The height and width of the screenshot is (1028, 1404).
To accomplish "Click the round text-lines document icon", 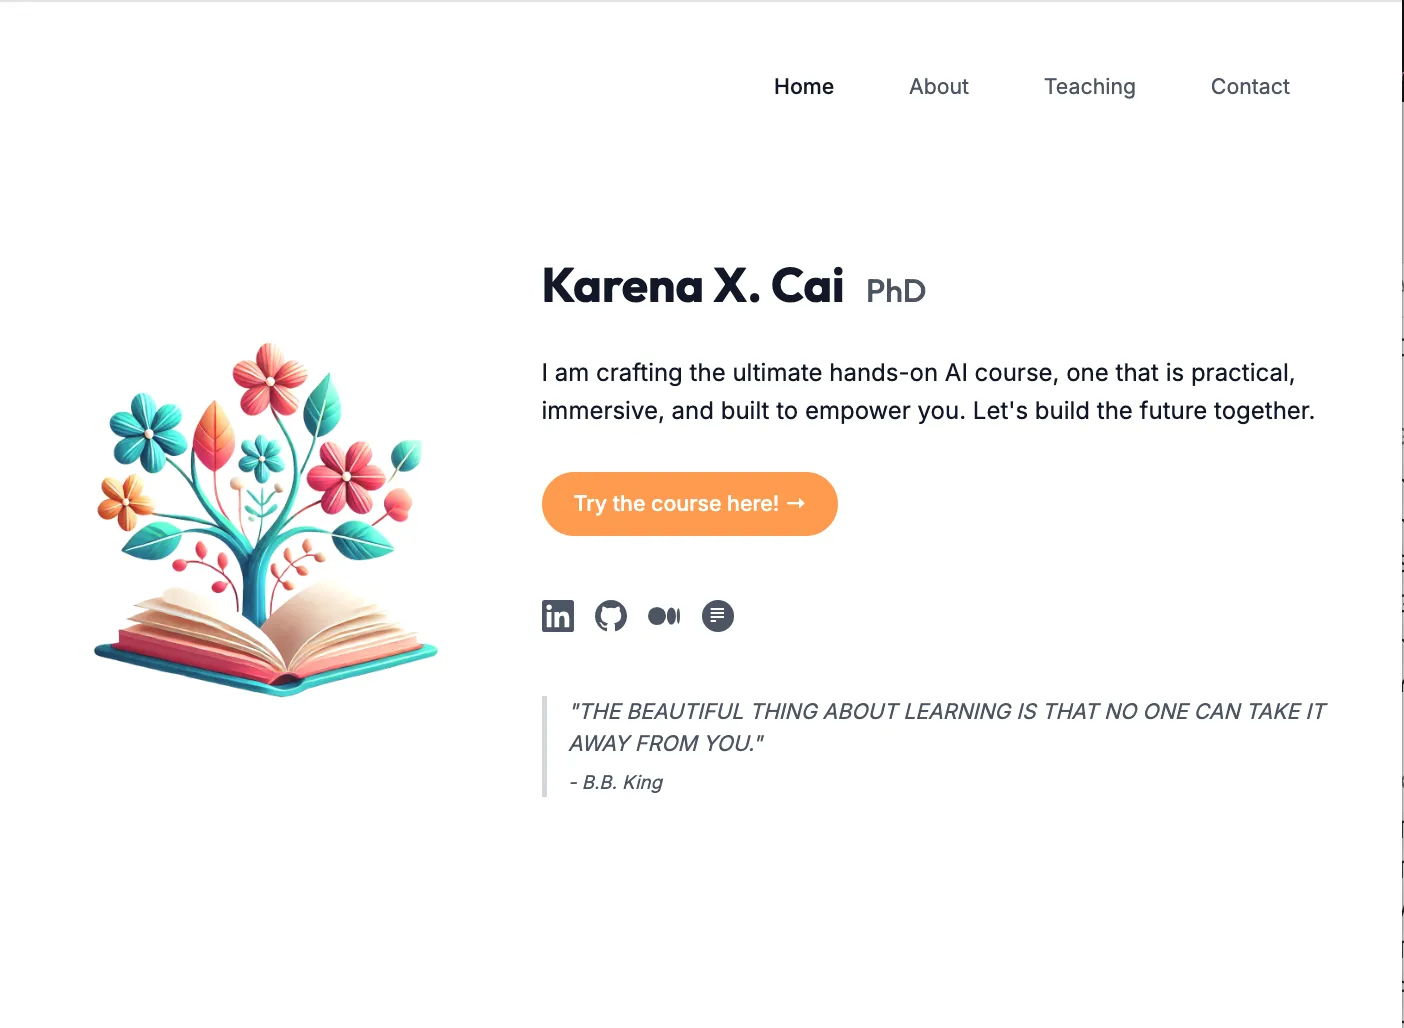I will pyautogui.click(x=718, y=616).
